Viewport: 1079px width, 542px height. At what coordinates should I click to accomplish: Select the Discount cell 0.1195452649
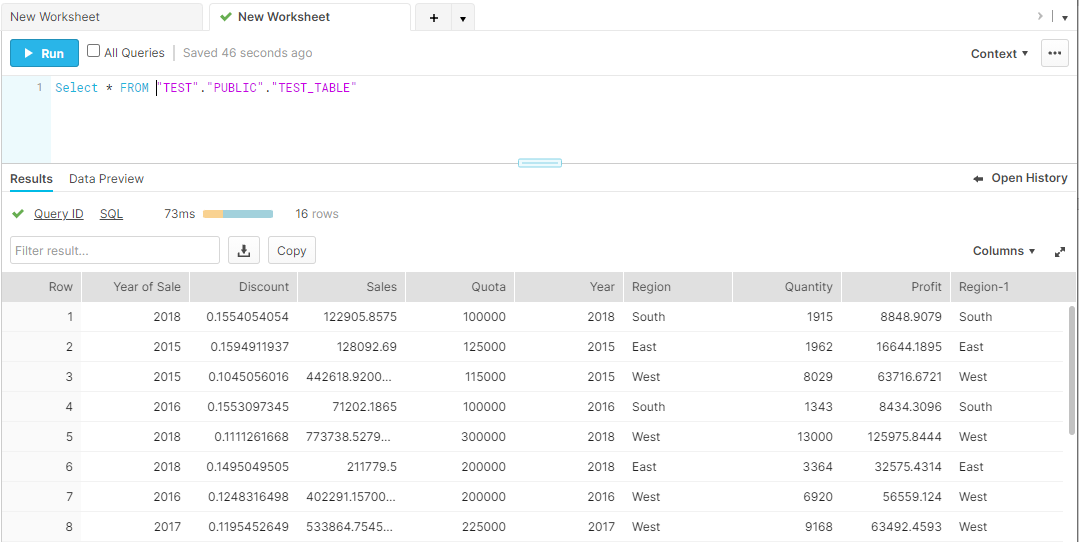tap(244, 527)
